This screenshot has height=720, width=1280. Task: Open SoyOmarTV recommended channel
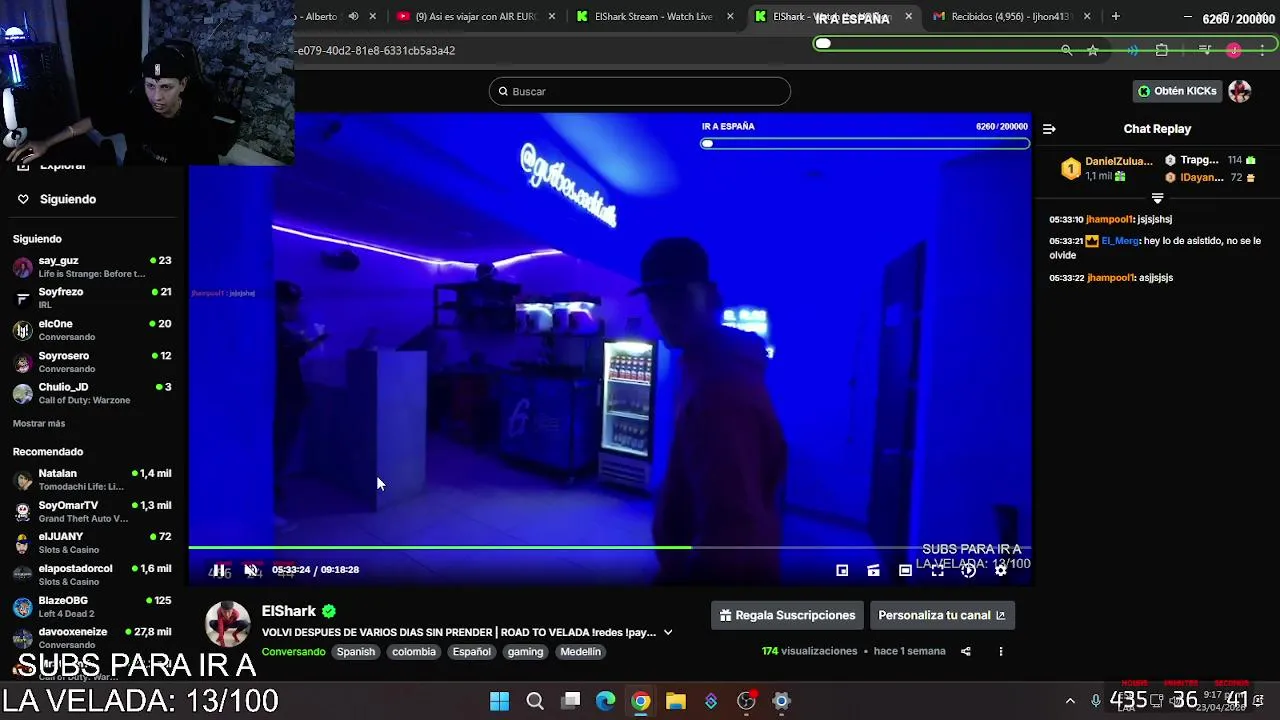[x=92, y=511]
